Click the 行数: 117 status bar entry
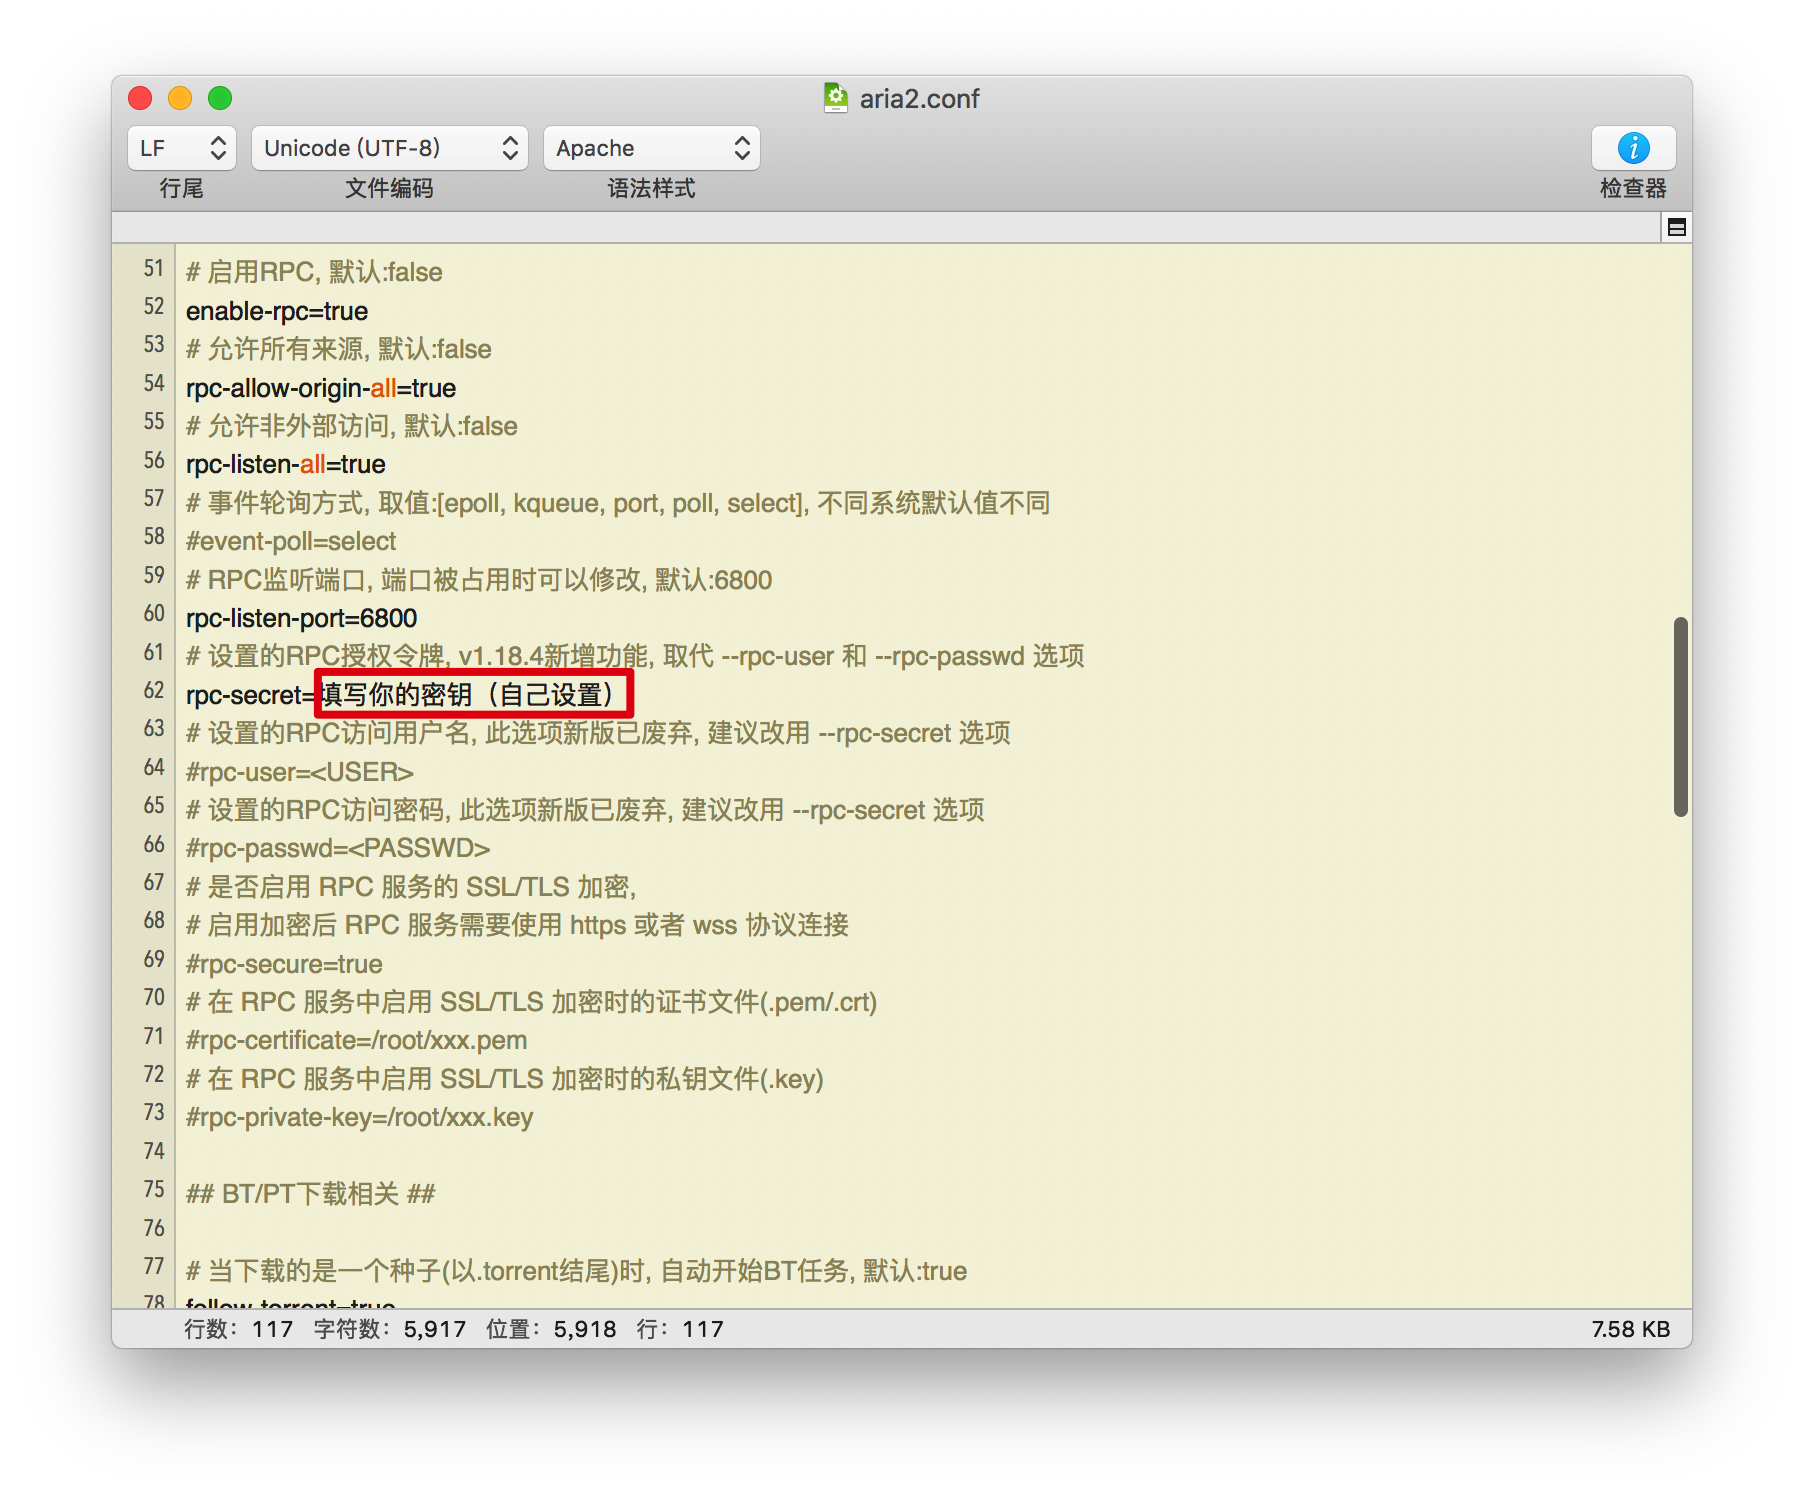This screenshot has width=1804, height=1496. pyautogui.click(x=239, y=1329)
